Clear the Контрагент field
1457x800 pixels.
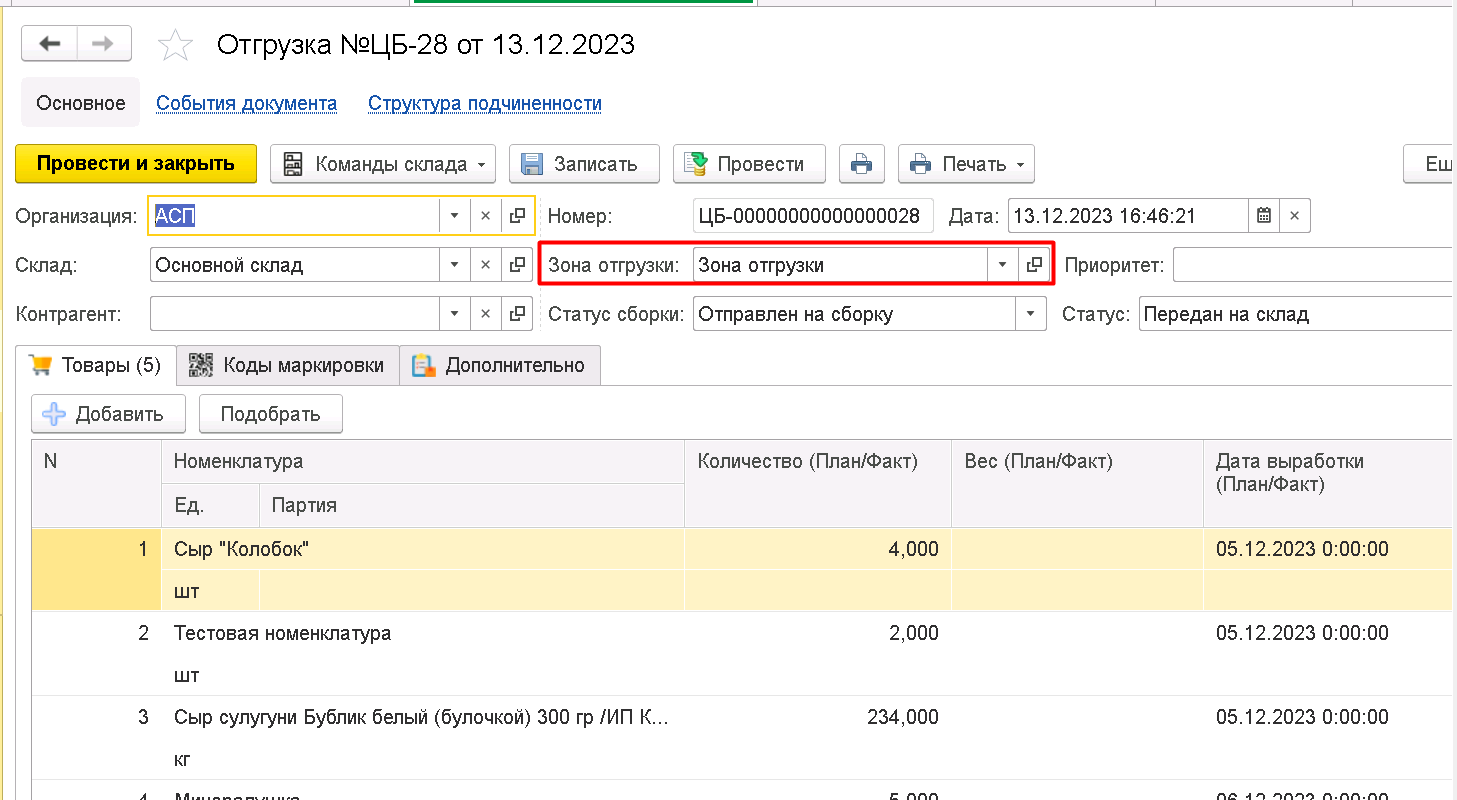point(485,314)
